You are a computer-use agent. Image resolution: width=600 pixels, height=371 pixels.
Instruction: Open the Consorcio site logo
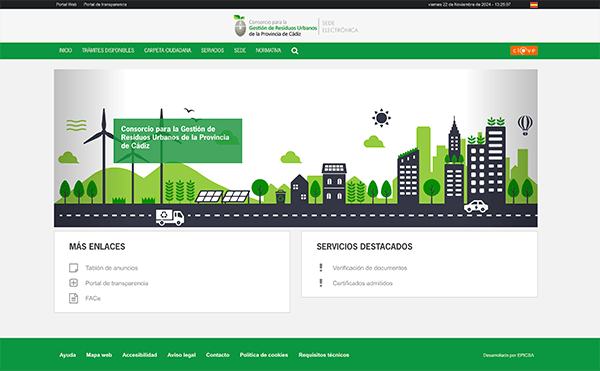point(276,26)
